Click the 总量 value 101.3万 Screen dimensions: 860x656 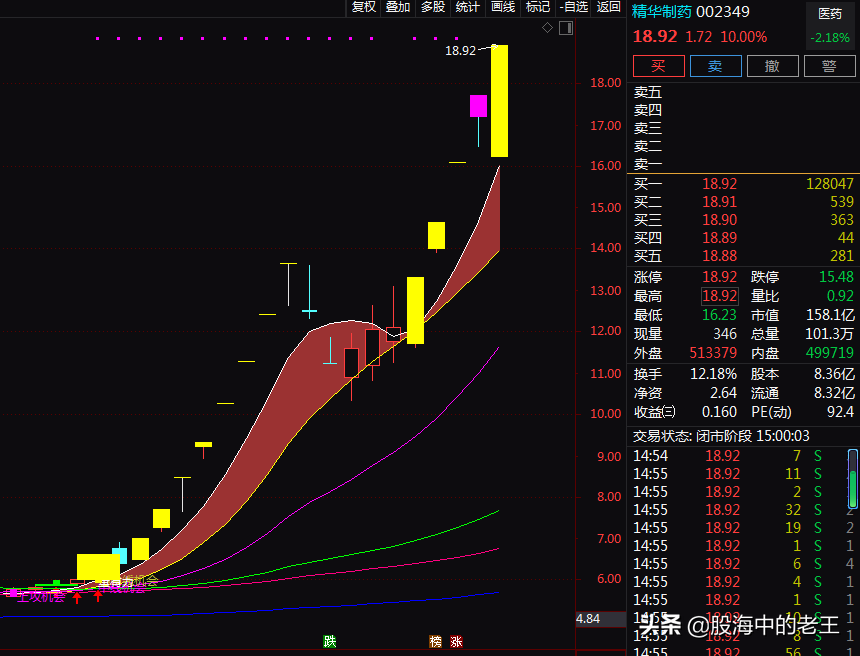(x=830, y=334)
